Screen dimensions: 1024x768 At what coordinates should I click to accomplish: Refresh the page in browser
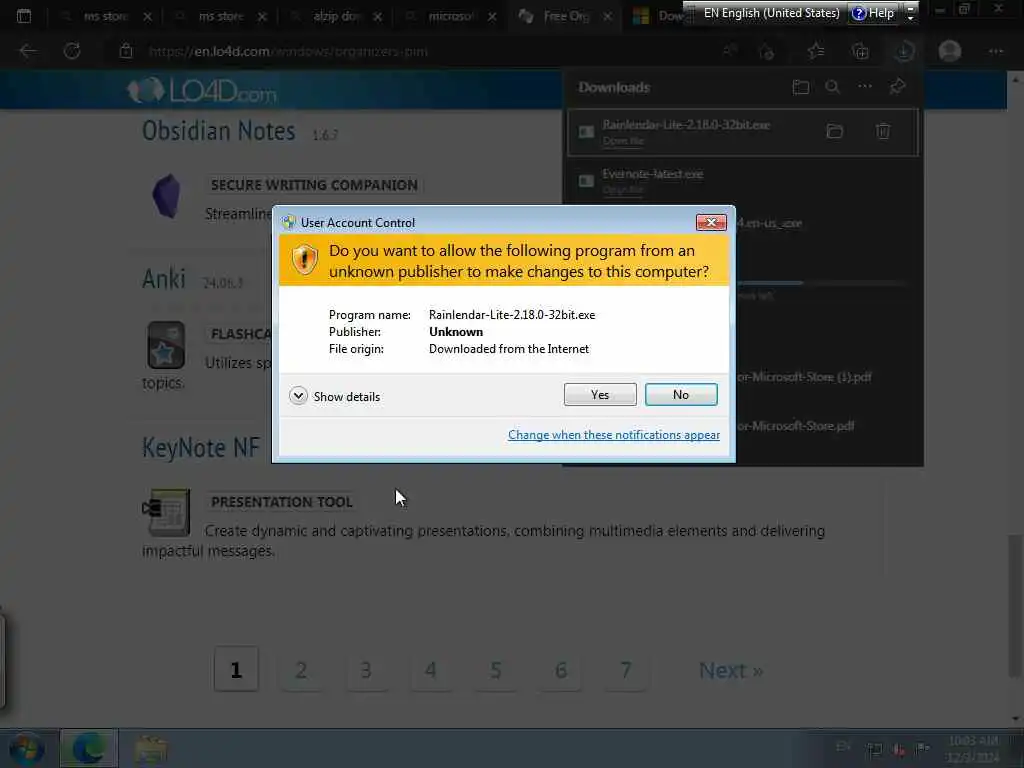pyautogui.click(x=72, y=51)
